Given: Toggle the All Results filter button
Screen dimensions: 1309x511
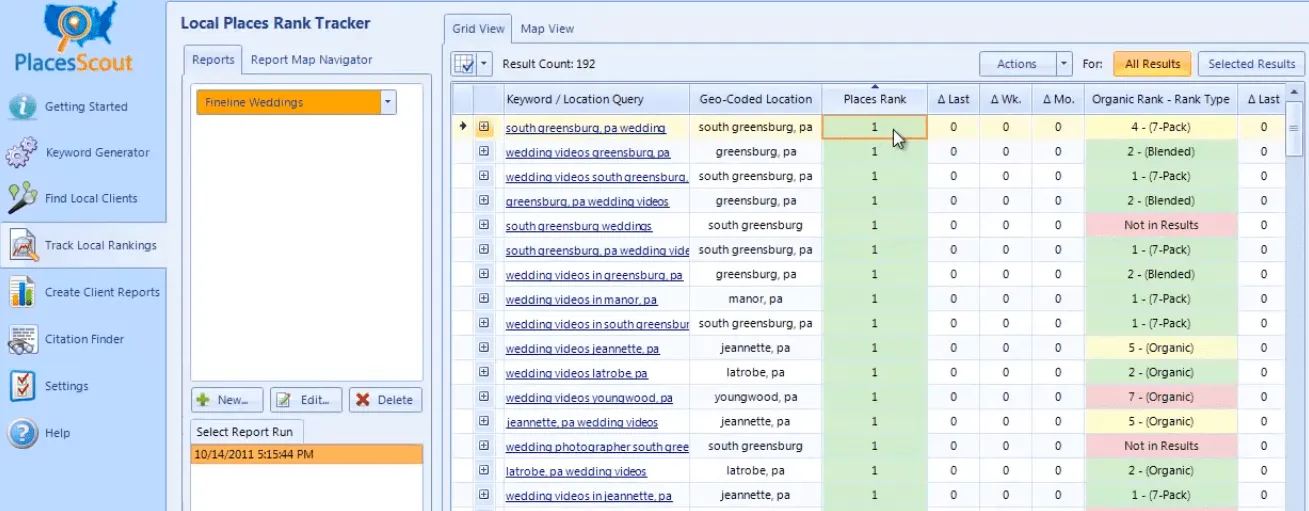Looking at the screenshot, I should click(x=1152, y=64).
